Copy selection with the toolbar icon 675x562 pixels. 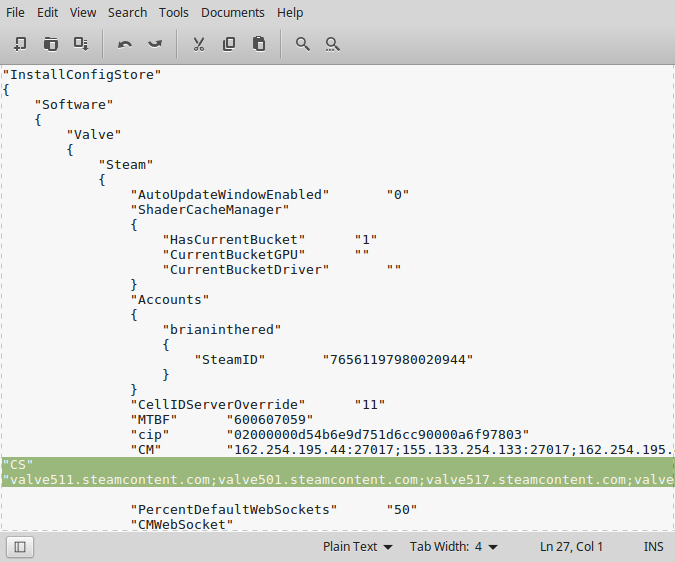pyautogui.click(x=229, y=44)
